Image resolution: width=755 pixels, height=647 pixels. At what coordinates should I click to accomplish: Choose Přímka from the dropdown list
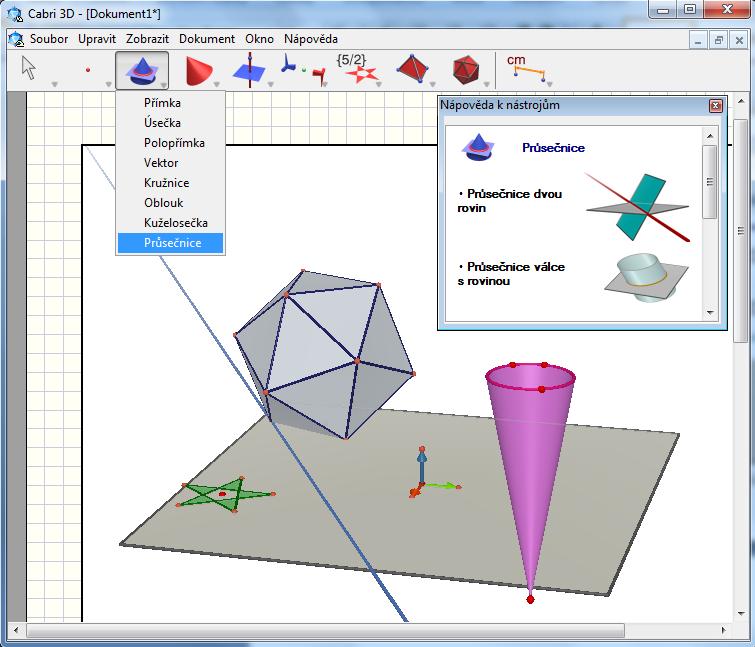(170, 103)
